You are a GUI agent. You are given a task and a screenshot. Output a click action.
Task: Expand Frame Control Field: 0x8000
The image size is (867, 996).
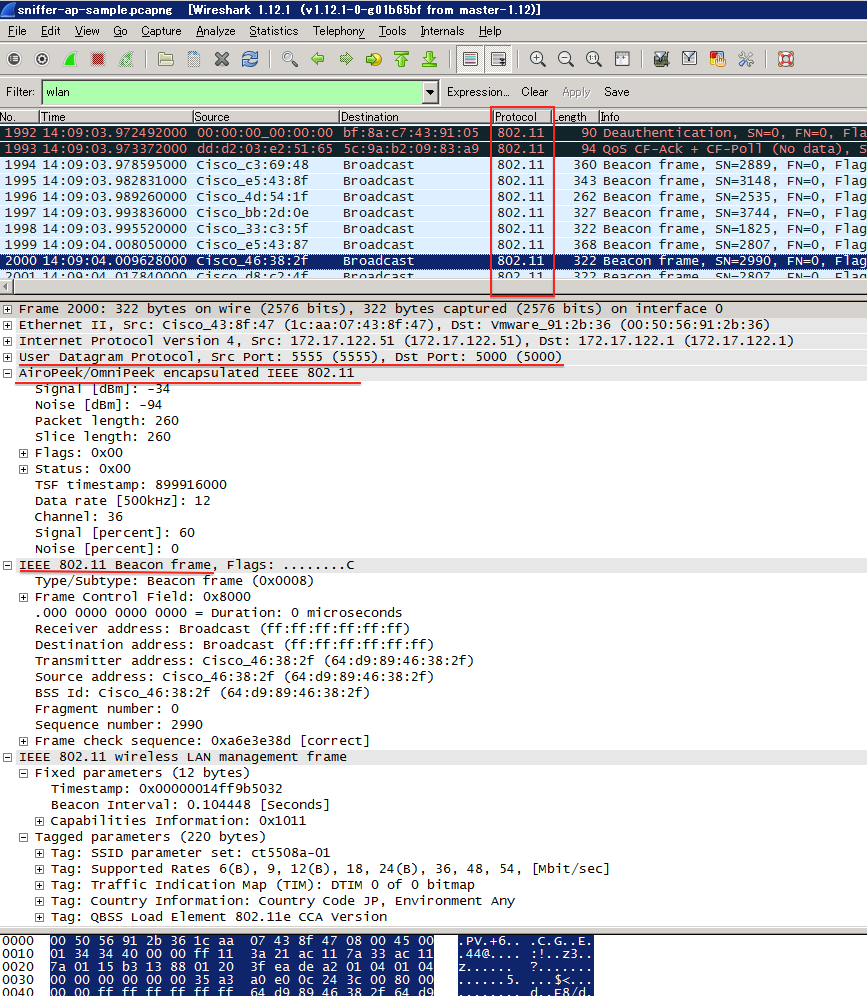point(24,597)
